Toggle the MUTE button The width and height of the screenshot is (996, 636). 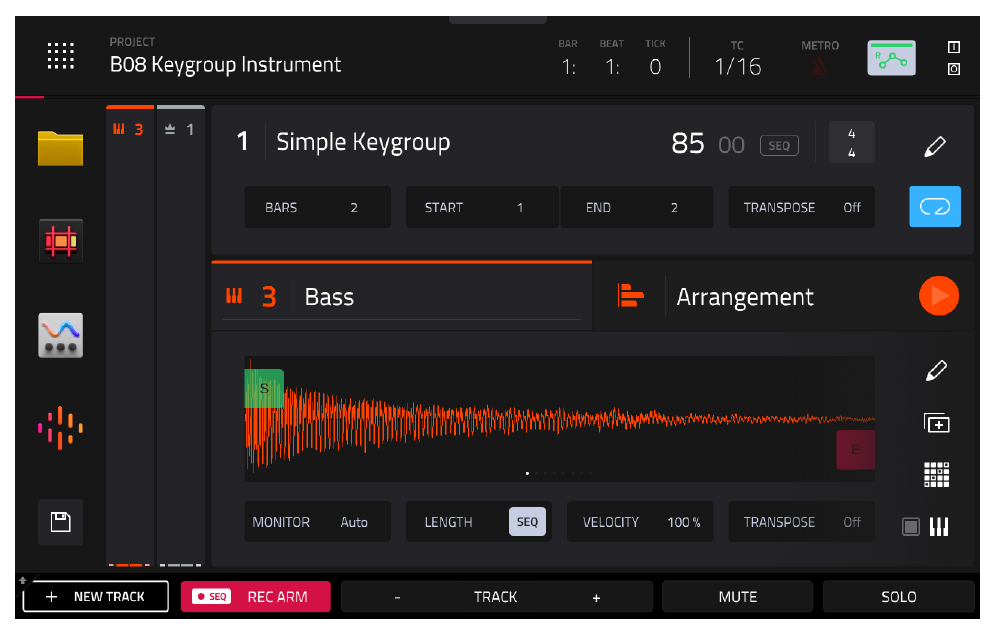click(737, 597)
